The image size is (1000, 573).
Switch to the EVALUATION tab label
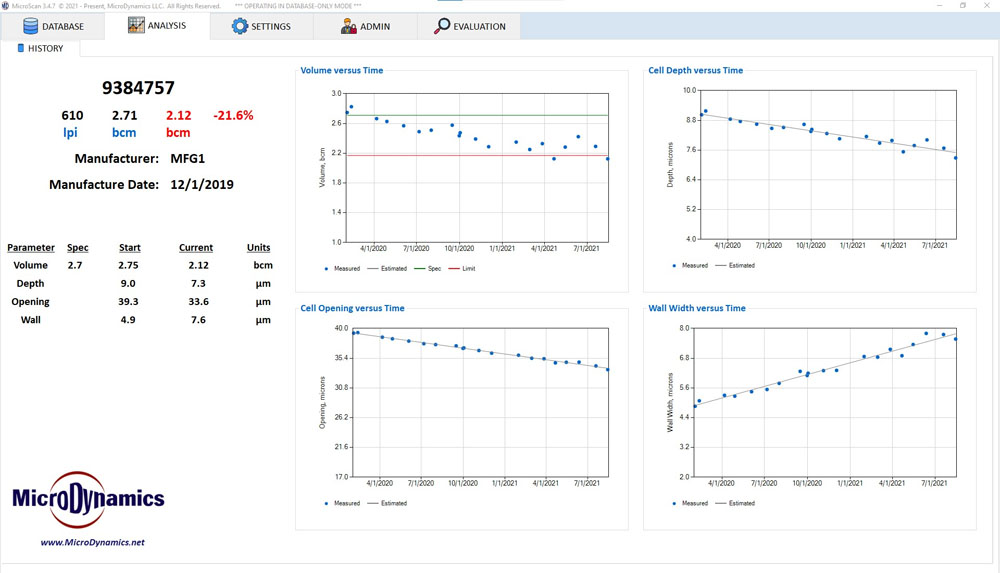tap(479, 27)
